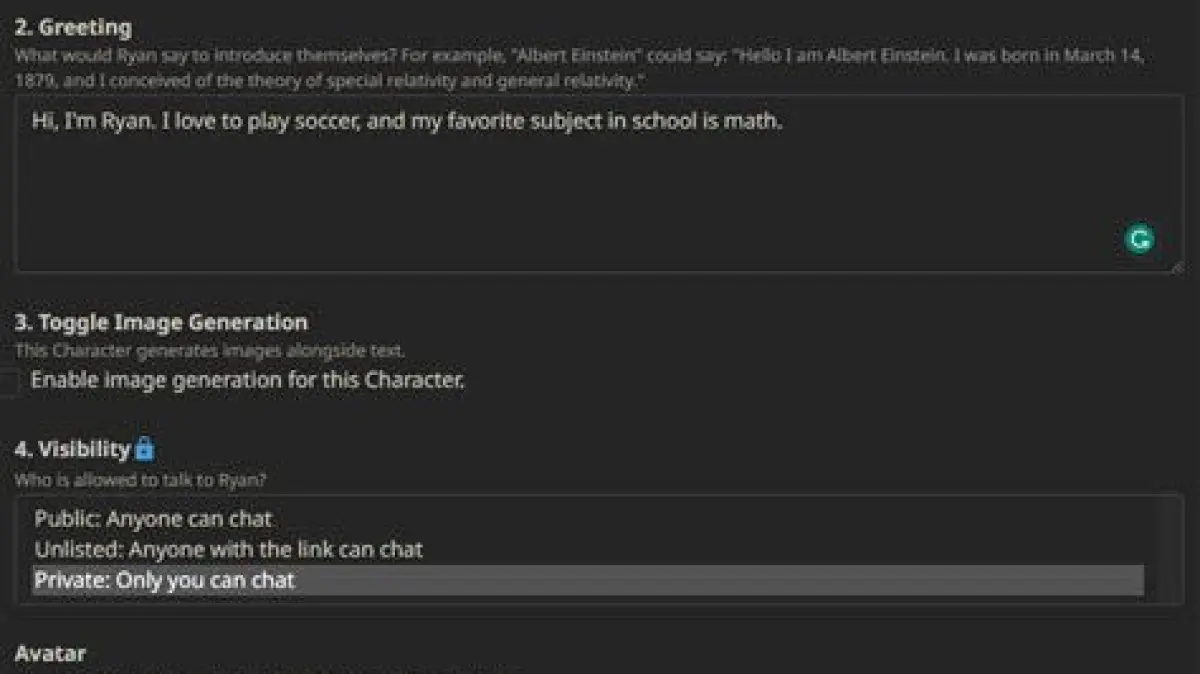The image size is (1200, 674).
Task: Click the Greeting box corner resize handle
Action: (x=1176, y=266)
